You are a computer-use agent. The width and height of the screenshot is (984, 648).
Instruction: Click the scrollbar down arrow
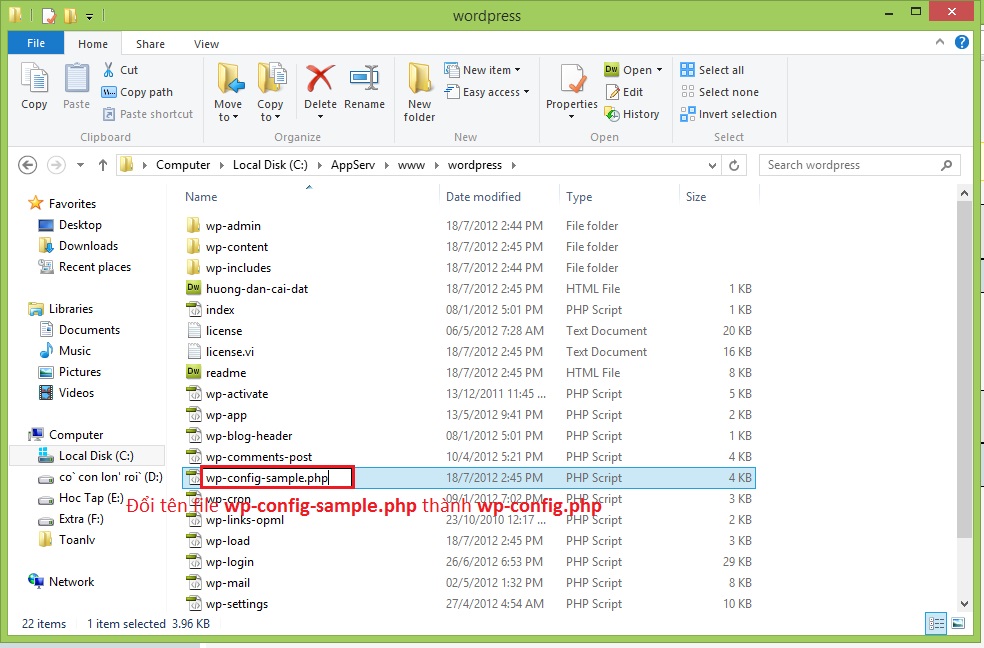[964, 603]
